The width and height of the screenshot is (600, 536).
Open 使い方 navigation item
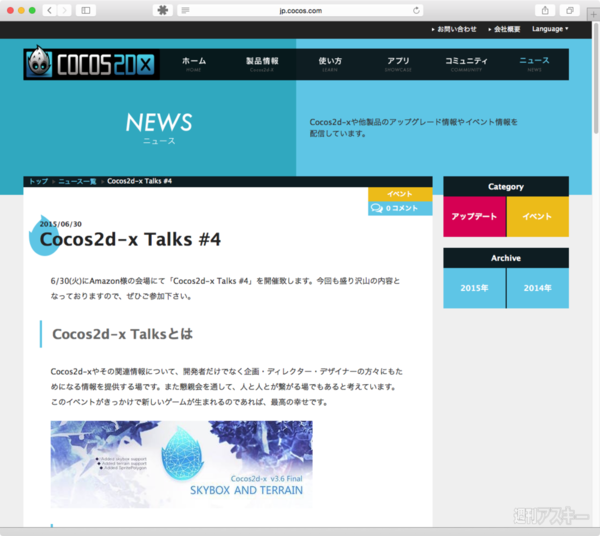click(330, 64)
